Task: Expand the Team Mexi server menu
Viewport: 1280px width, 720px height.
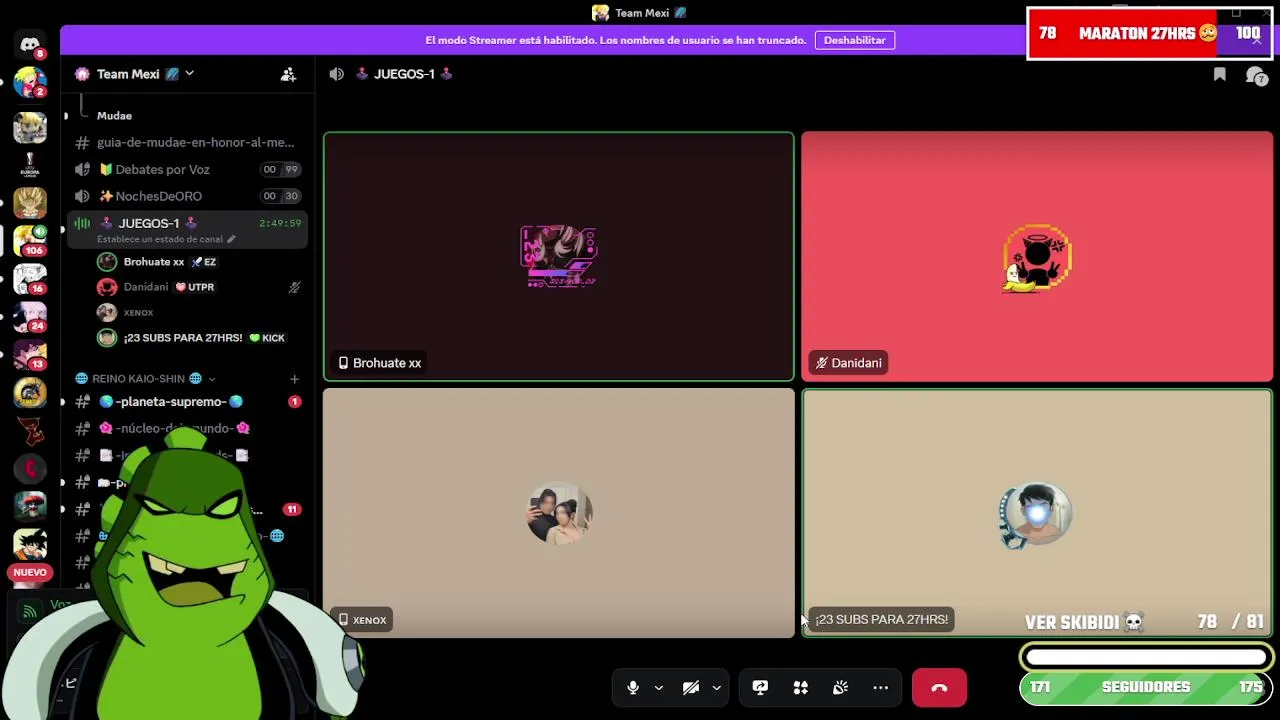Action: point(189,74)
